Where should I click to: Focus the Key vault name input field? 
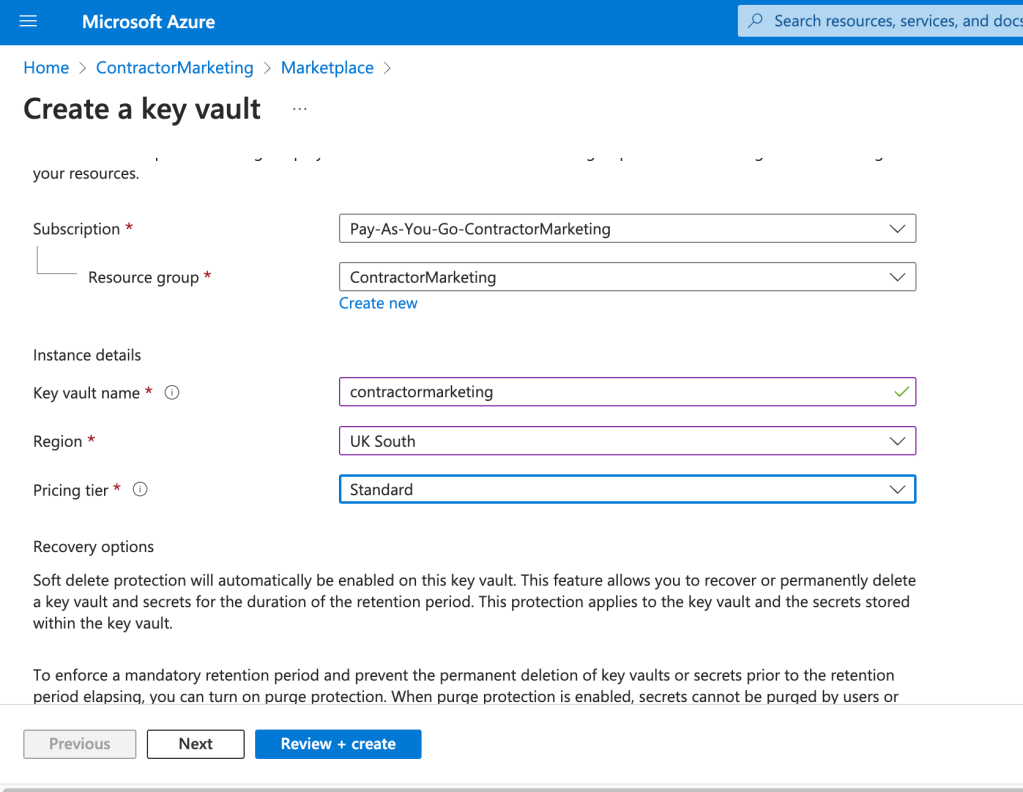(x=627, y=392)
